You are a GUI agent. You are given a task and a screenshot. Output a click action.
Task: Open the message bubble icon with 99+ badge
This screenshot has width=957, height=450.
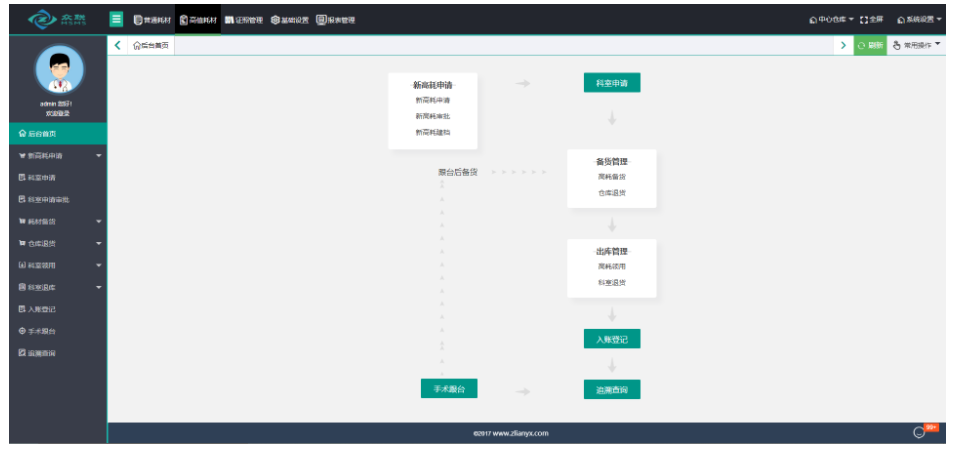pos(920,432)
